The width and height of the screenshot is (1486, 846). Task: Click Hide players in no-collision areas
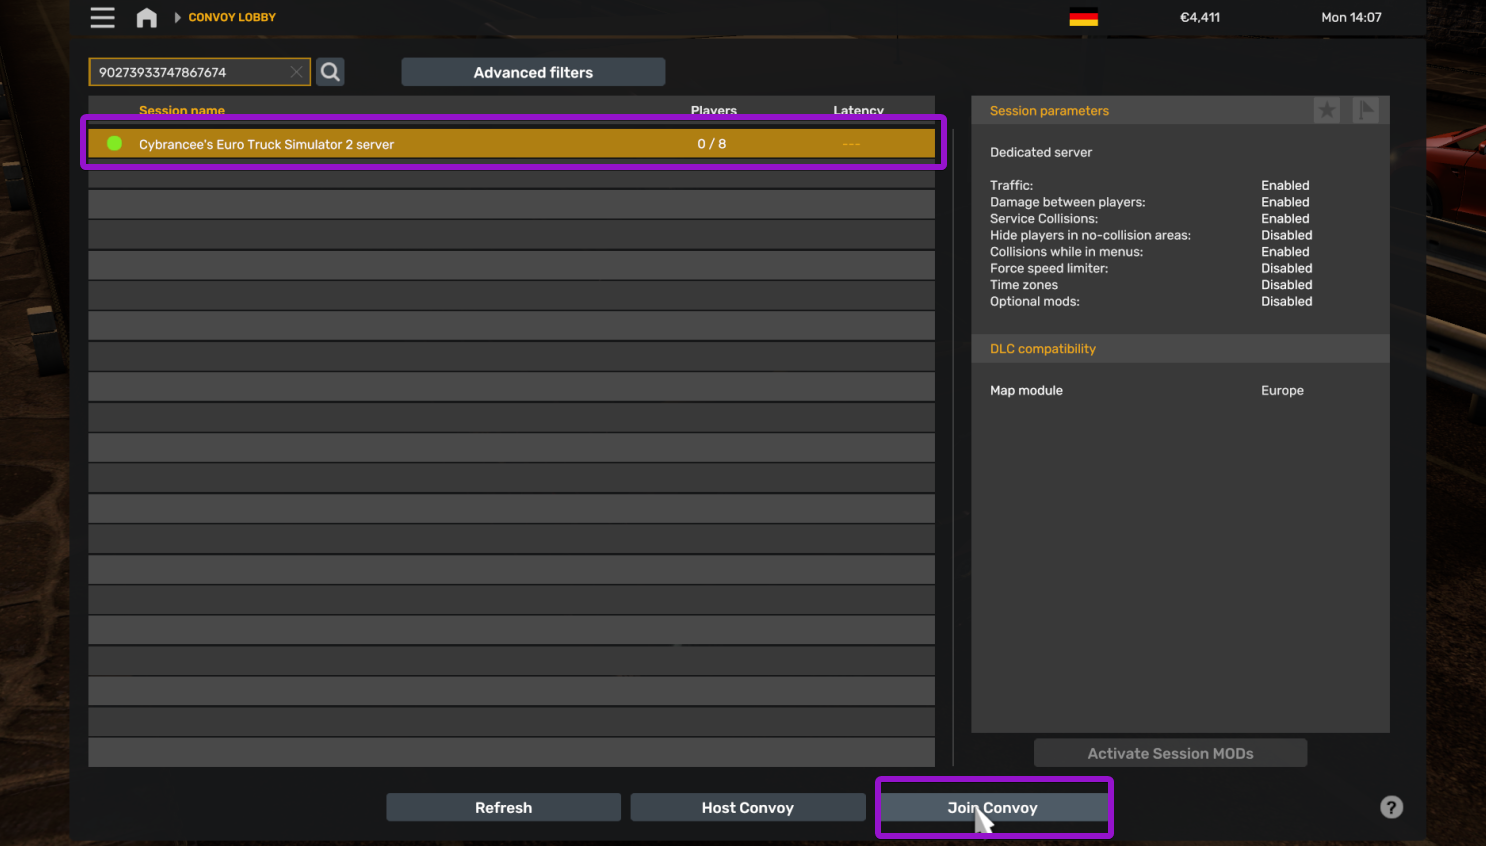1090,235
